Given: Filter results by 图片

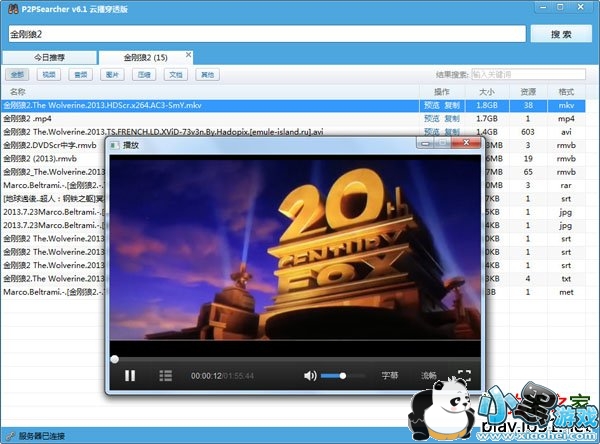Looking at the screenshot, I should 112,74.
